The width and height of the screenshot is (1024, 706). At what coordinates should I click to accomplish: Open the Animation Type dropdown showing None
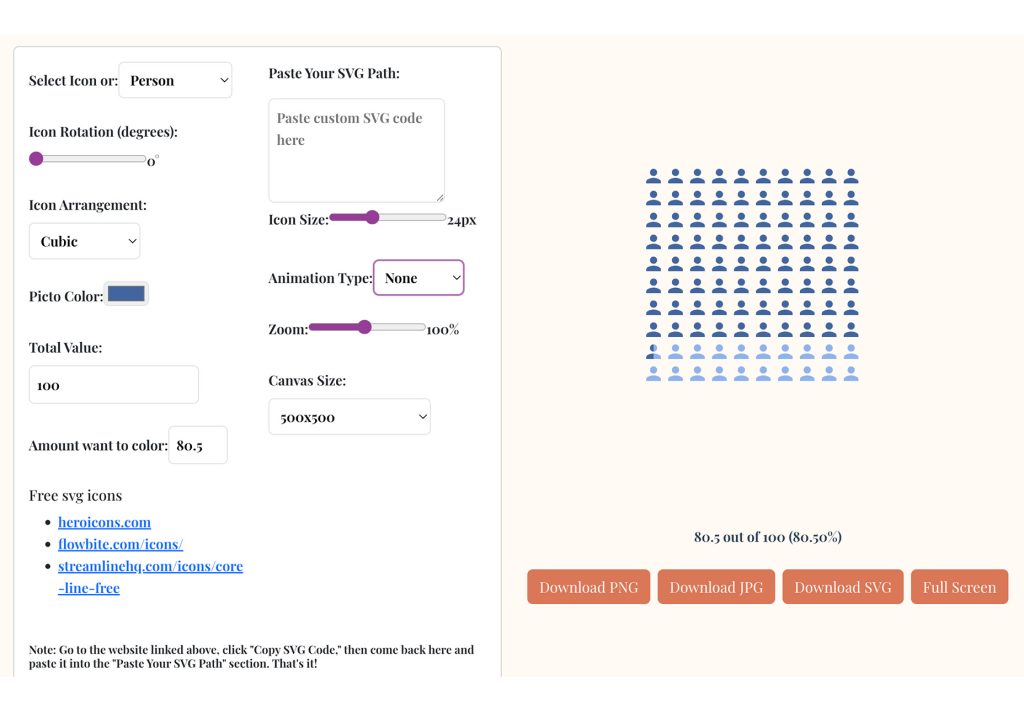419,278
